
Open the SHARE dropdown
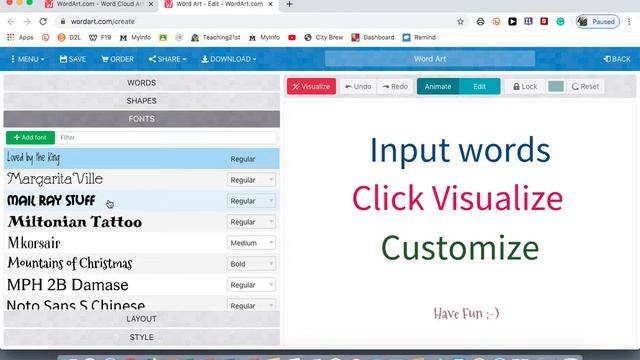[167, 59]
